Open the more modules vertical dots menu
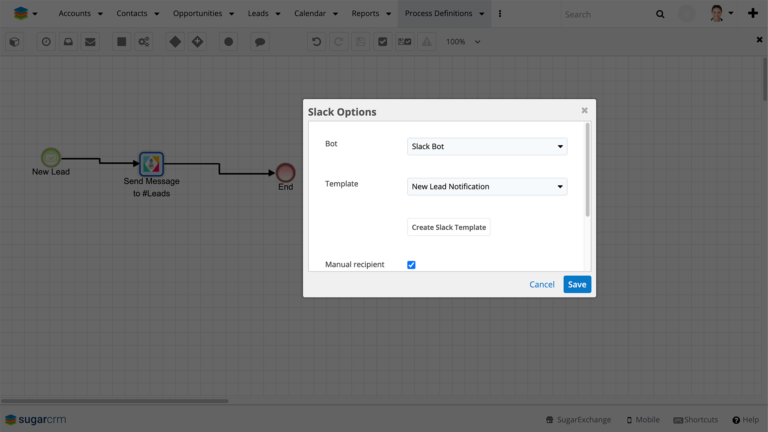Screen dimensions: 768x432 [x=500, y=14]
